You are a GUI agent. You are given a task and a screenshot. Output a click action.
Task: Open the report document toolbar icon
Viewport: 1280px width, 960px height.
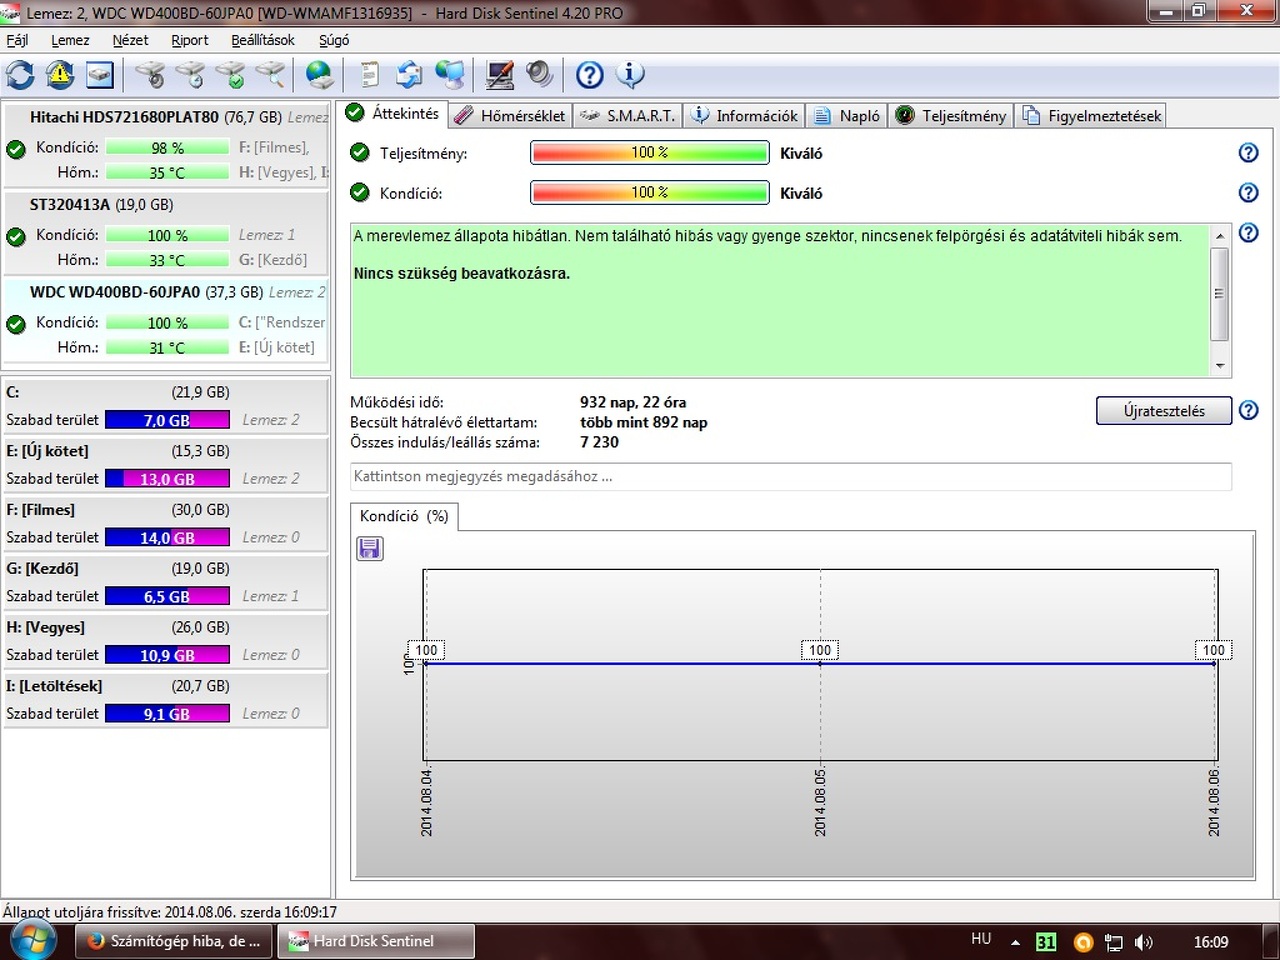coord(370,75)
